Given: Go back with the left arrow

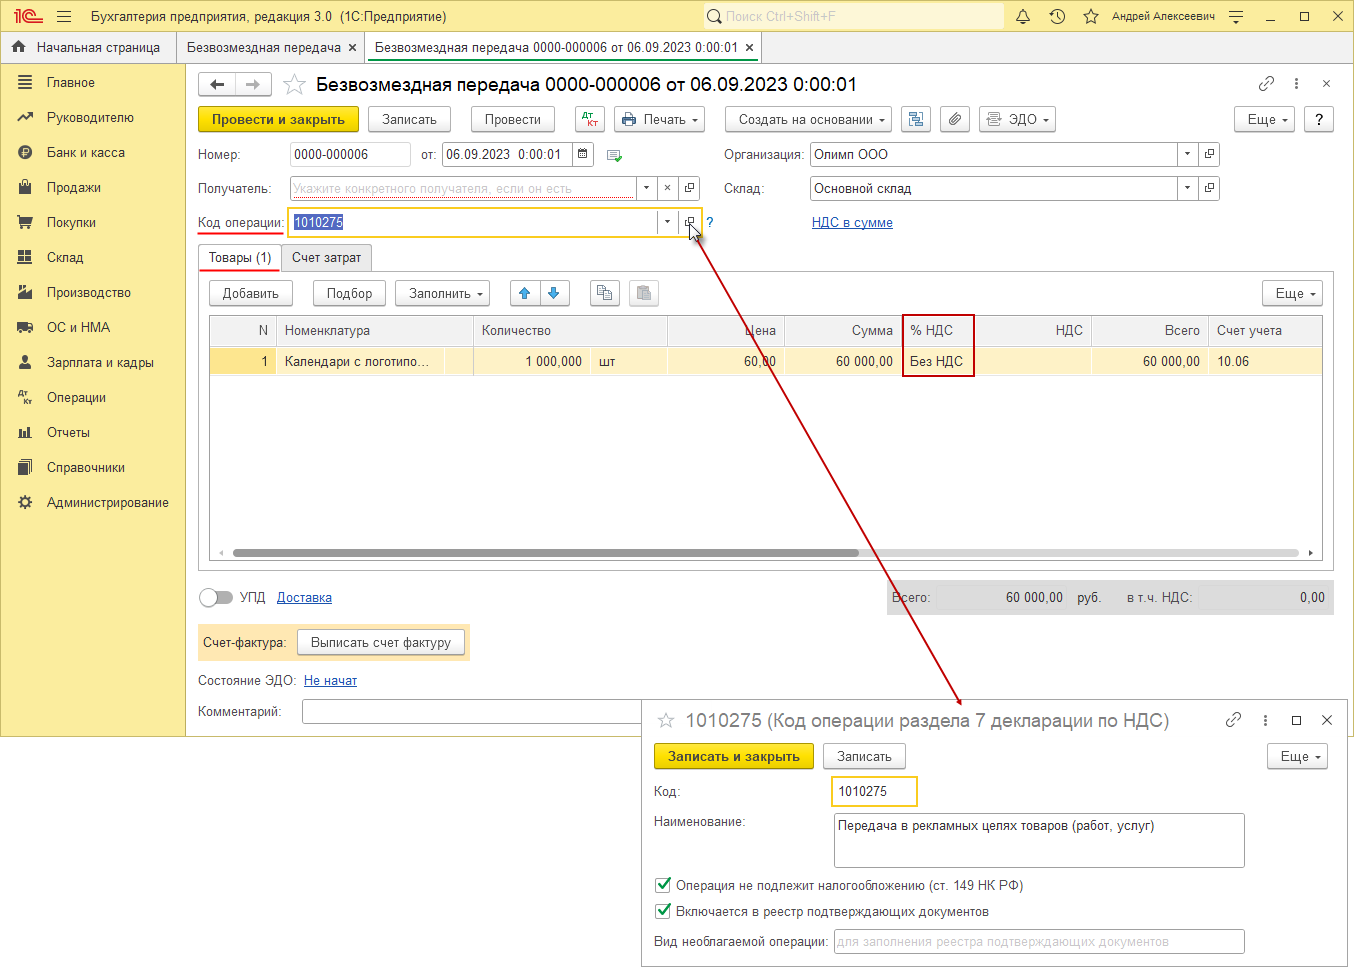Looking at the screenshot, I should pos(217,84).
